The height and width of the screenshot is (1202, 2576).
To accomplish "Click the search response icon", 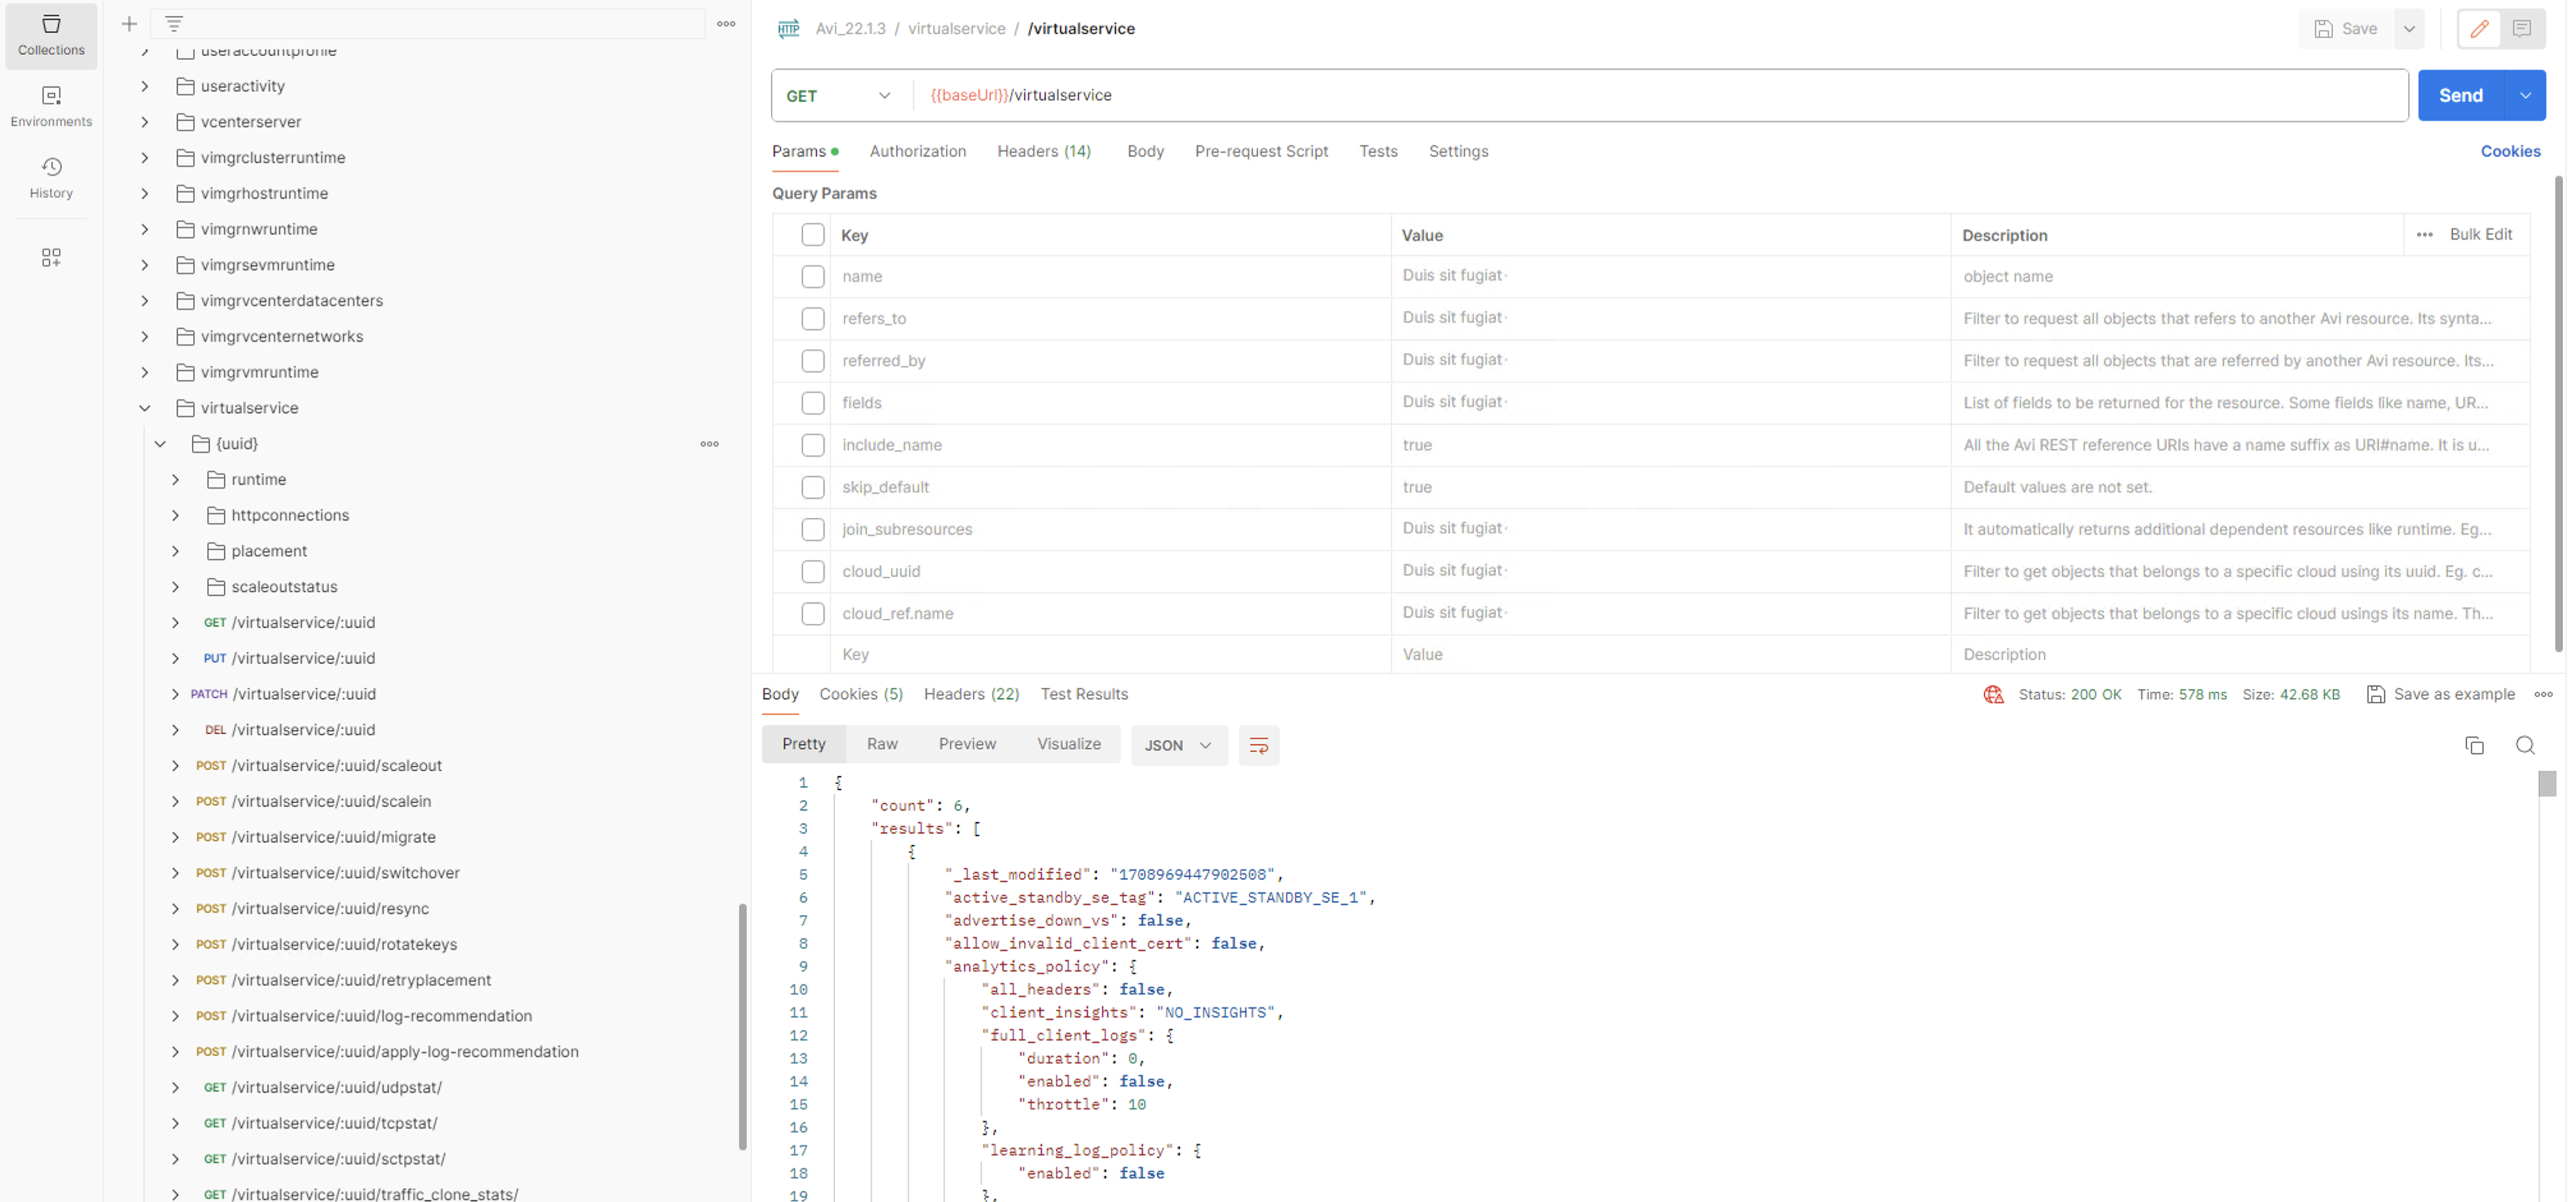I will [2524, 745].
